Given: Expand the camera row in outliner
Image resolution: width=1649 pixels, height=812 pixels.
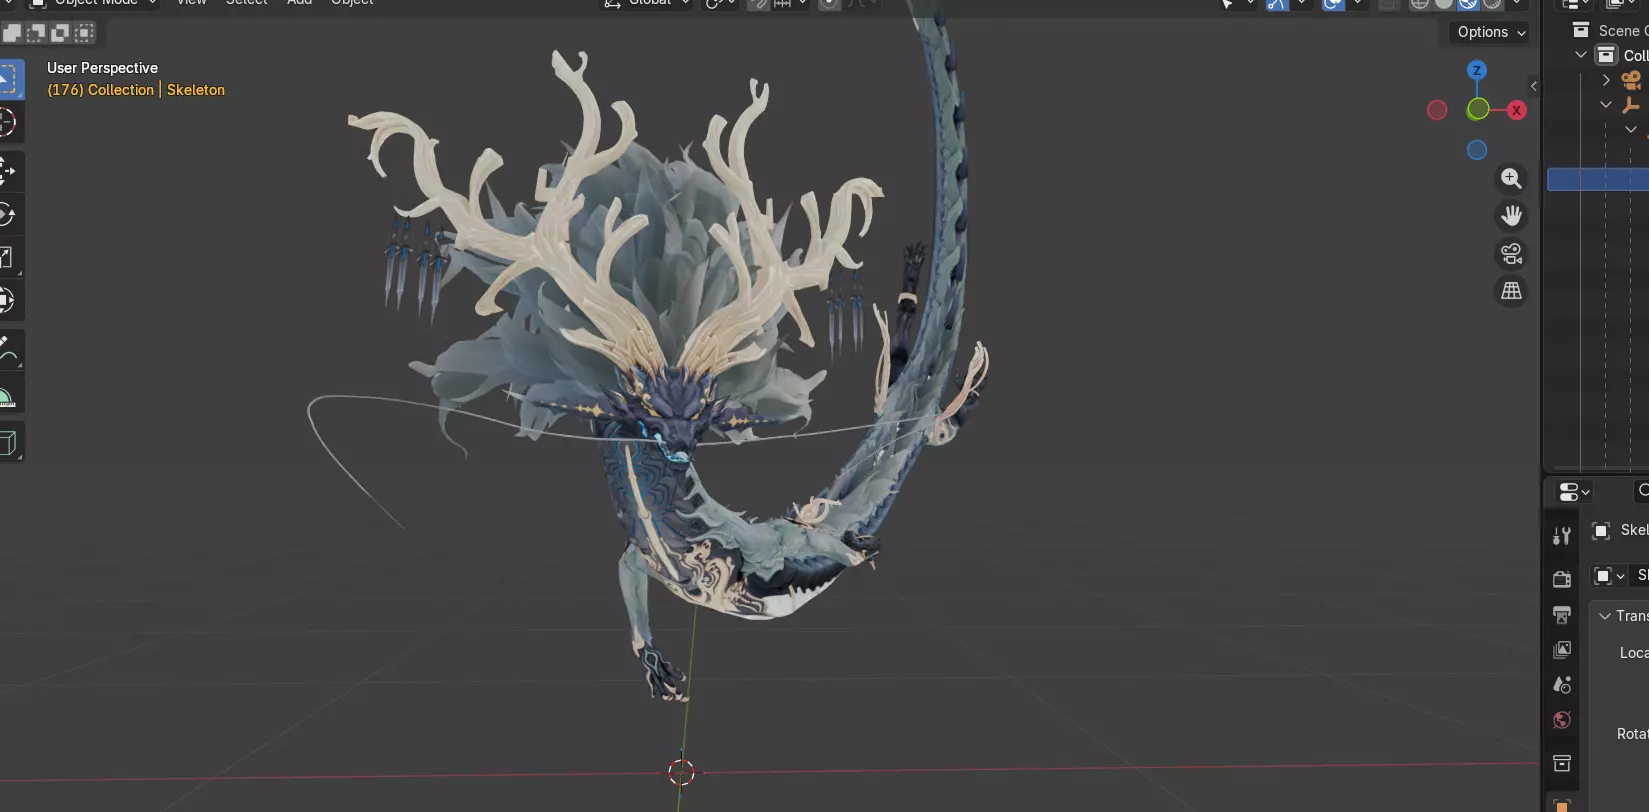Looking at the screenshot, I should pos(1606,80).
